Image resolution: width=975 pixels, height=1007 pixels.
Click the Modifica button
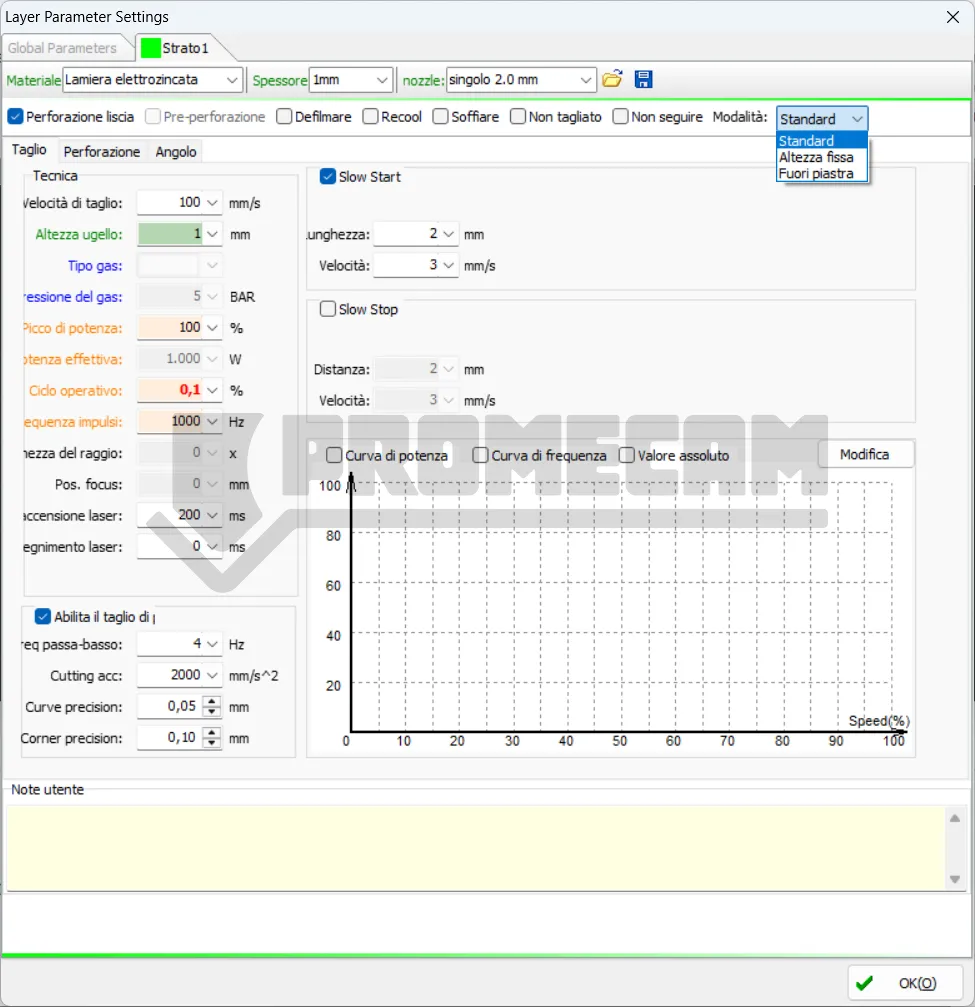864,454
